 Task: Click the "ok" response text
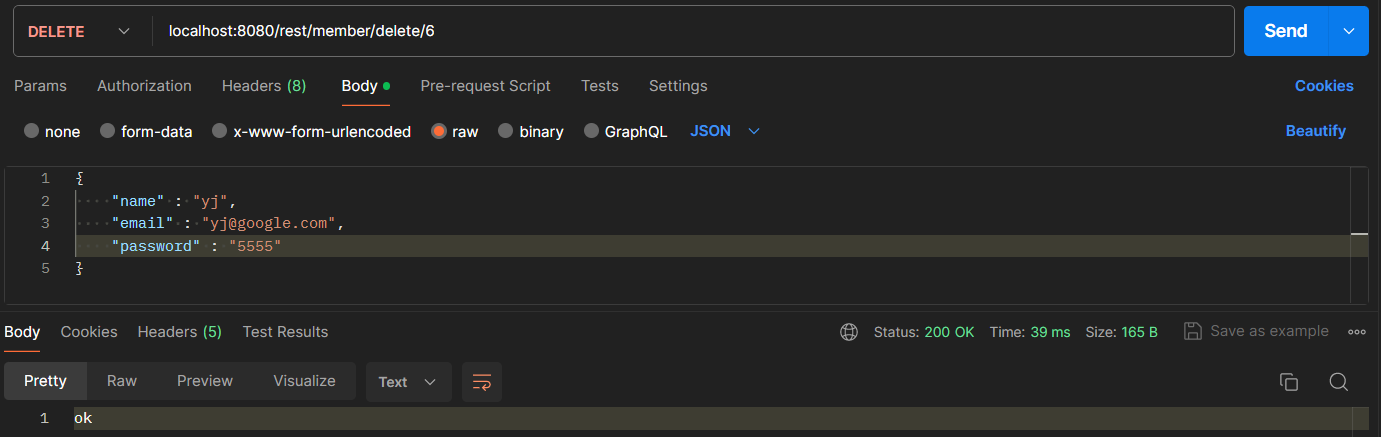click(x=83, y=419)
